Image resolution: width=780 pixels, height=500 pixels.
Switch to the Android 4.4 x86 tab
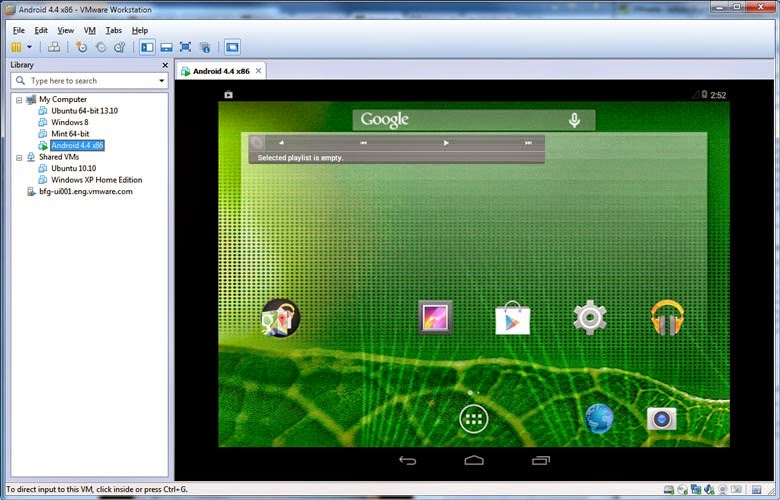click(x=221, y=71)
